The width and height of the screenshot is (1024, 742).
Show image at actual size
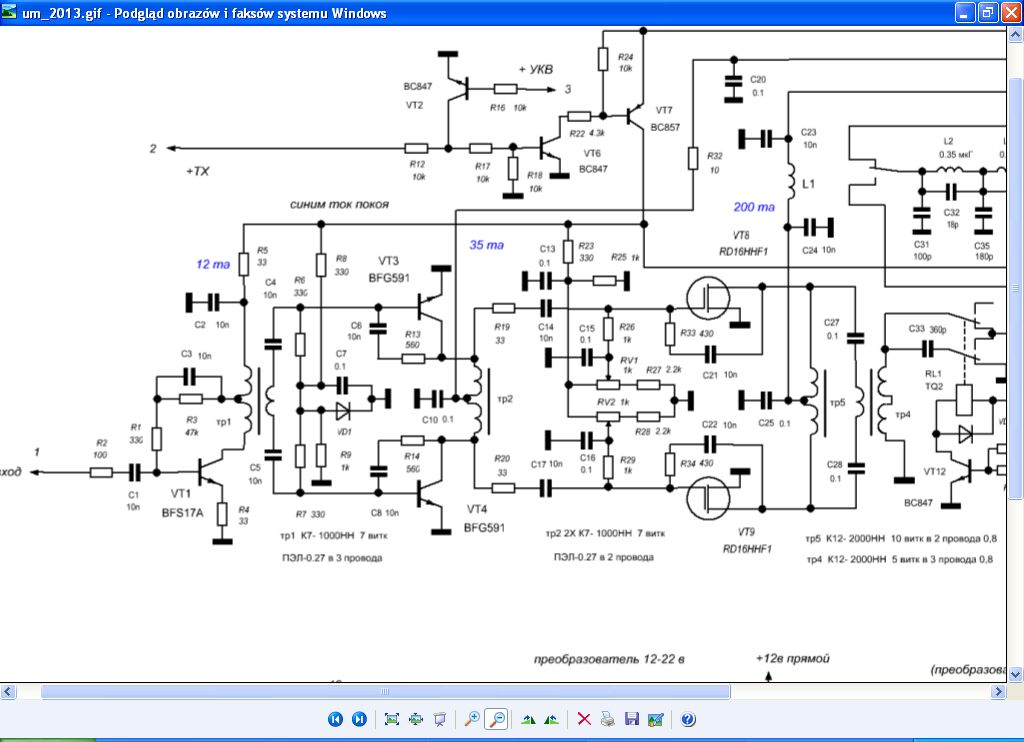click(415, 719)
